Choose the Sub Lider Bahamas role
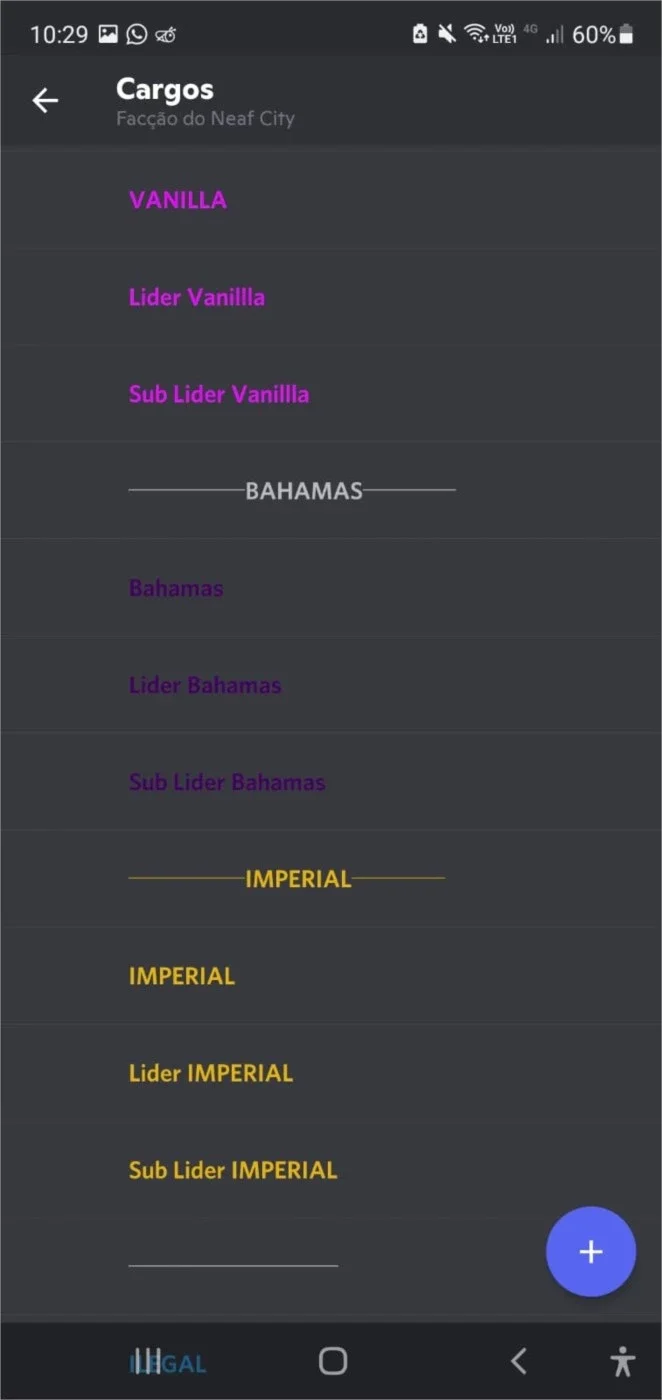Viewport: 662px width, 1400px height. 331,782
